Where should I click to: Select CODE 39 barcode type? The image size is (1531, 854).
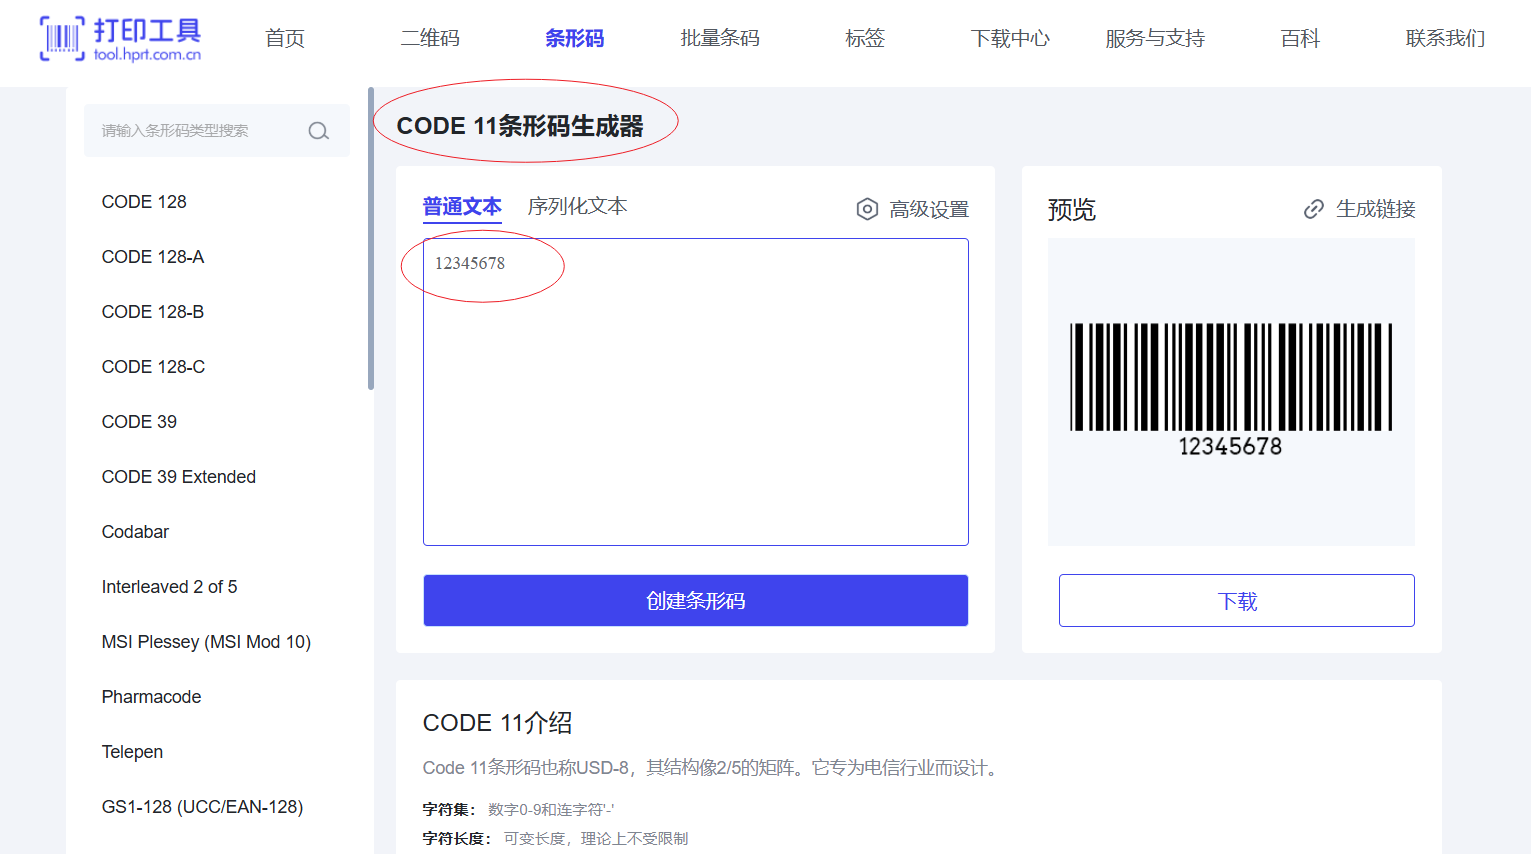[139, 422]
